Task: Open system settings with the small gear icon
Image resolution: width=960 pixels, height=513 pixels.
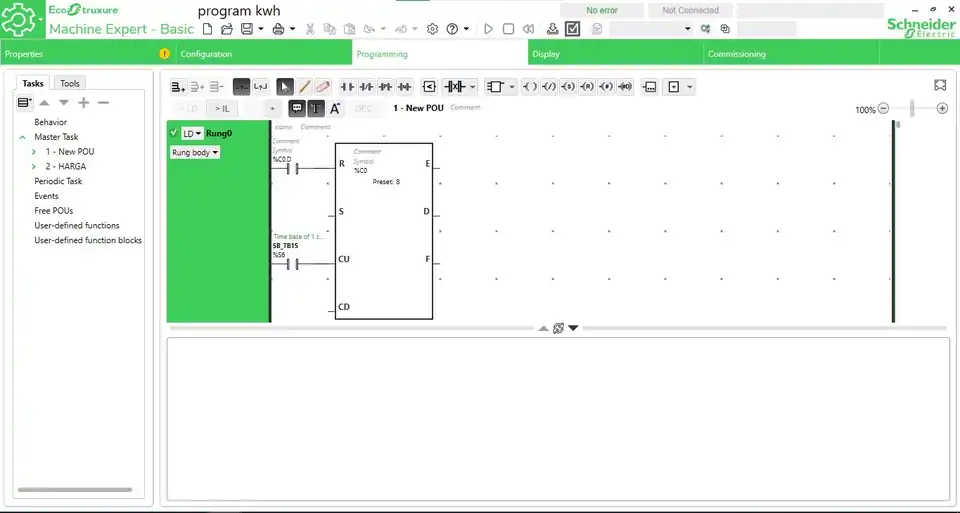Action: pyautogui.click(x=432, y=29)
